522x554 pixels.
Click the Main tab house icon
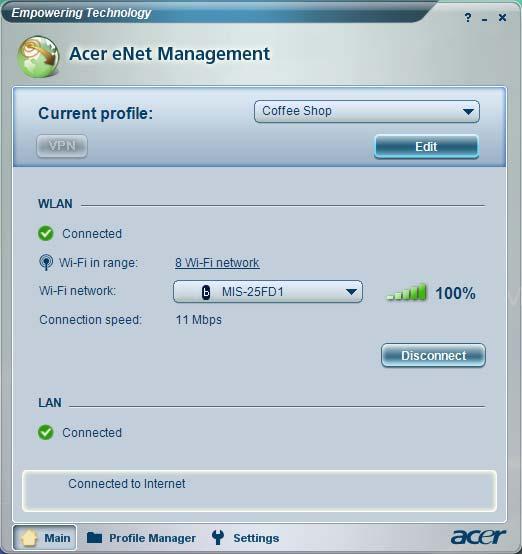pos(29,537)
